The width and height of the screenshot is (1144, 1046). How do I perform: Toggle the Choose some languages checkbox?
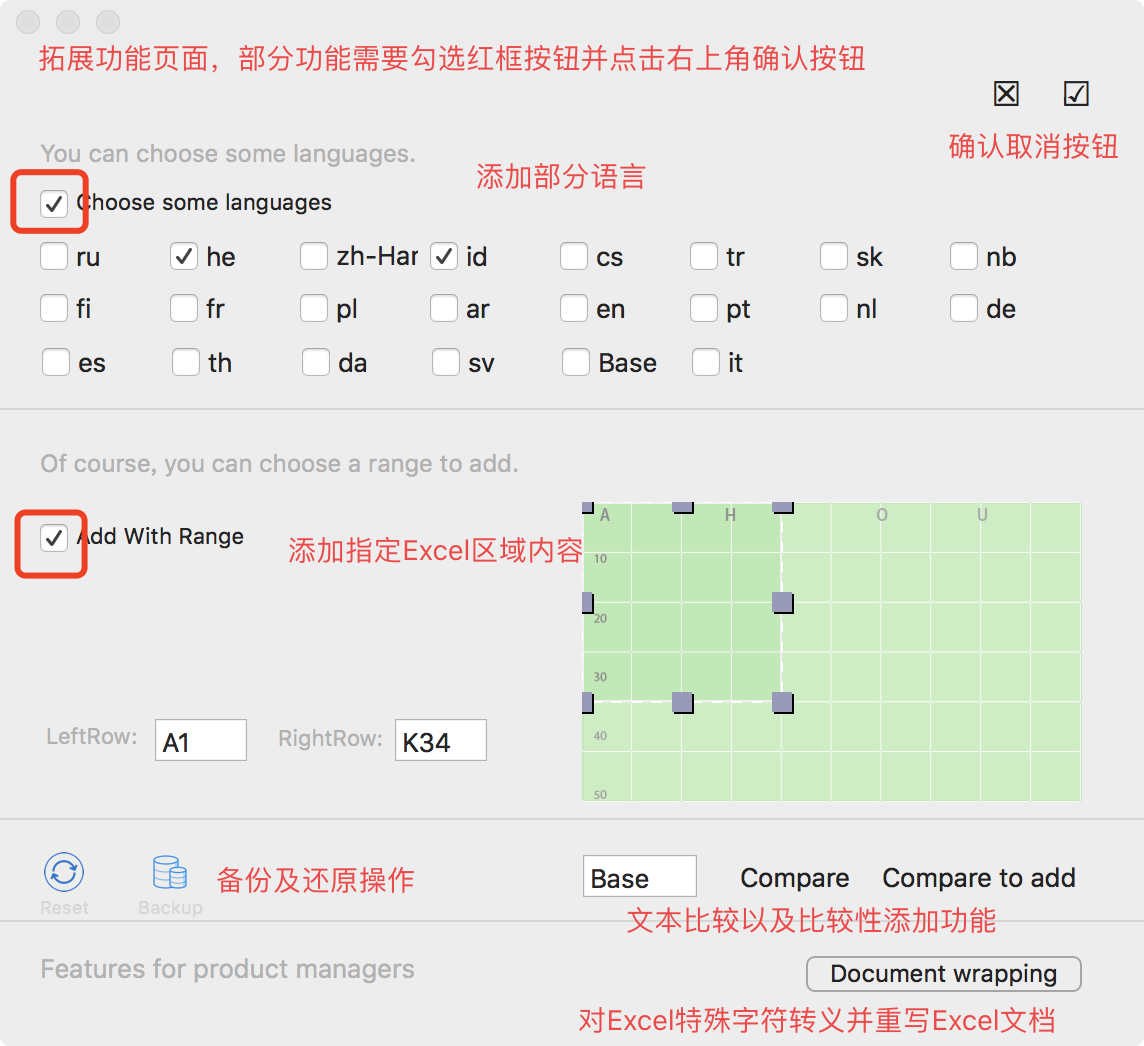(x=54, y=203)
